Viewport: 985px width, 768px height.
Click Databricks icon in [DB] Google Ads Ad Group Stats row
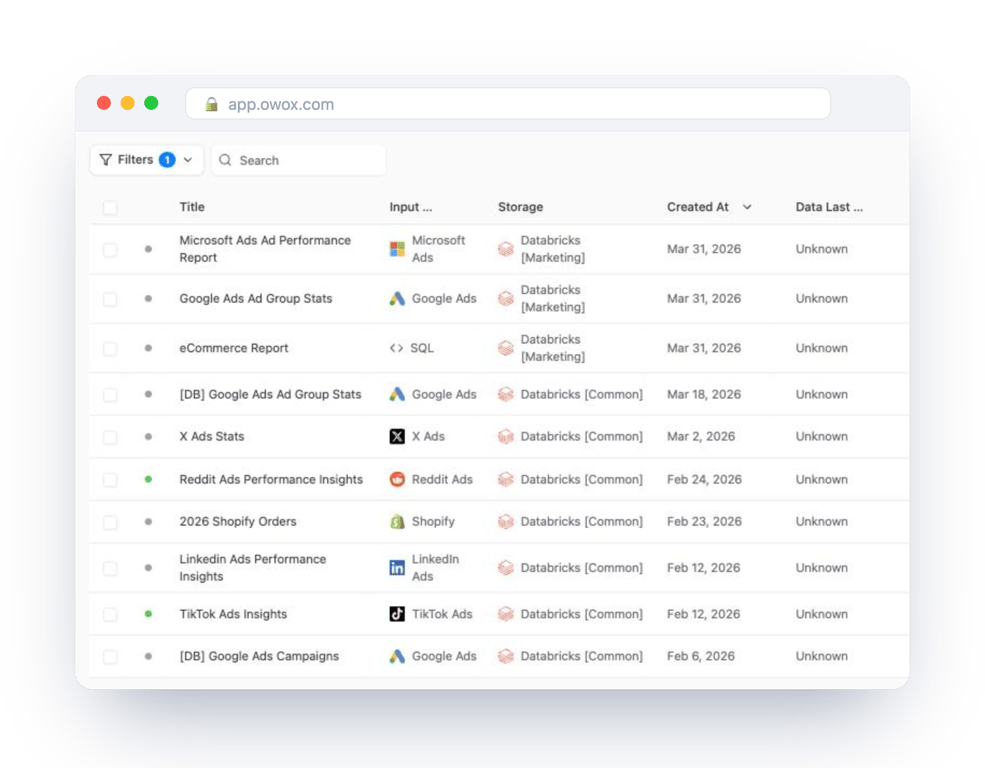pos(506,394)
